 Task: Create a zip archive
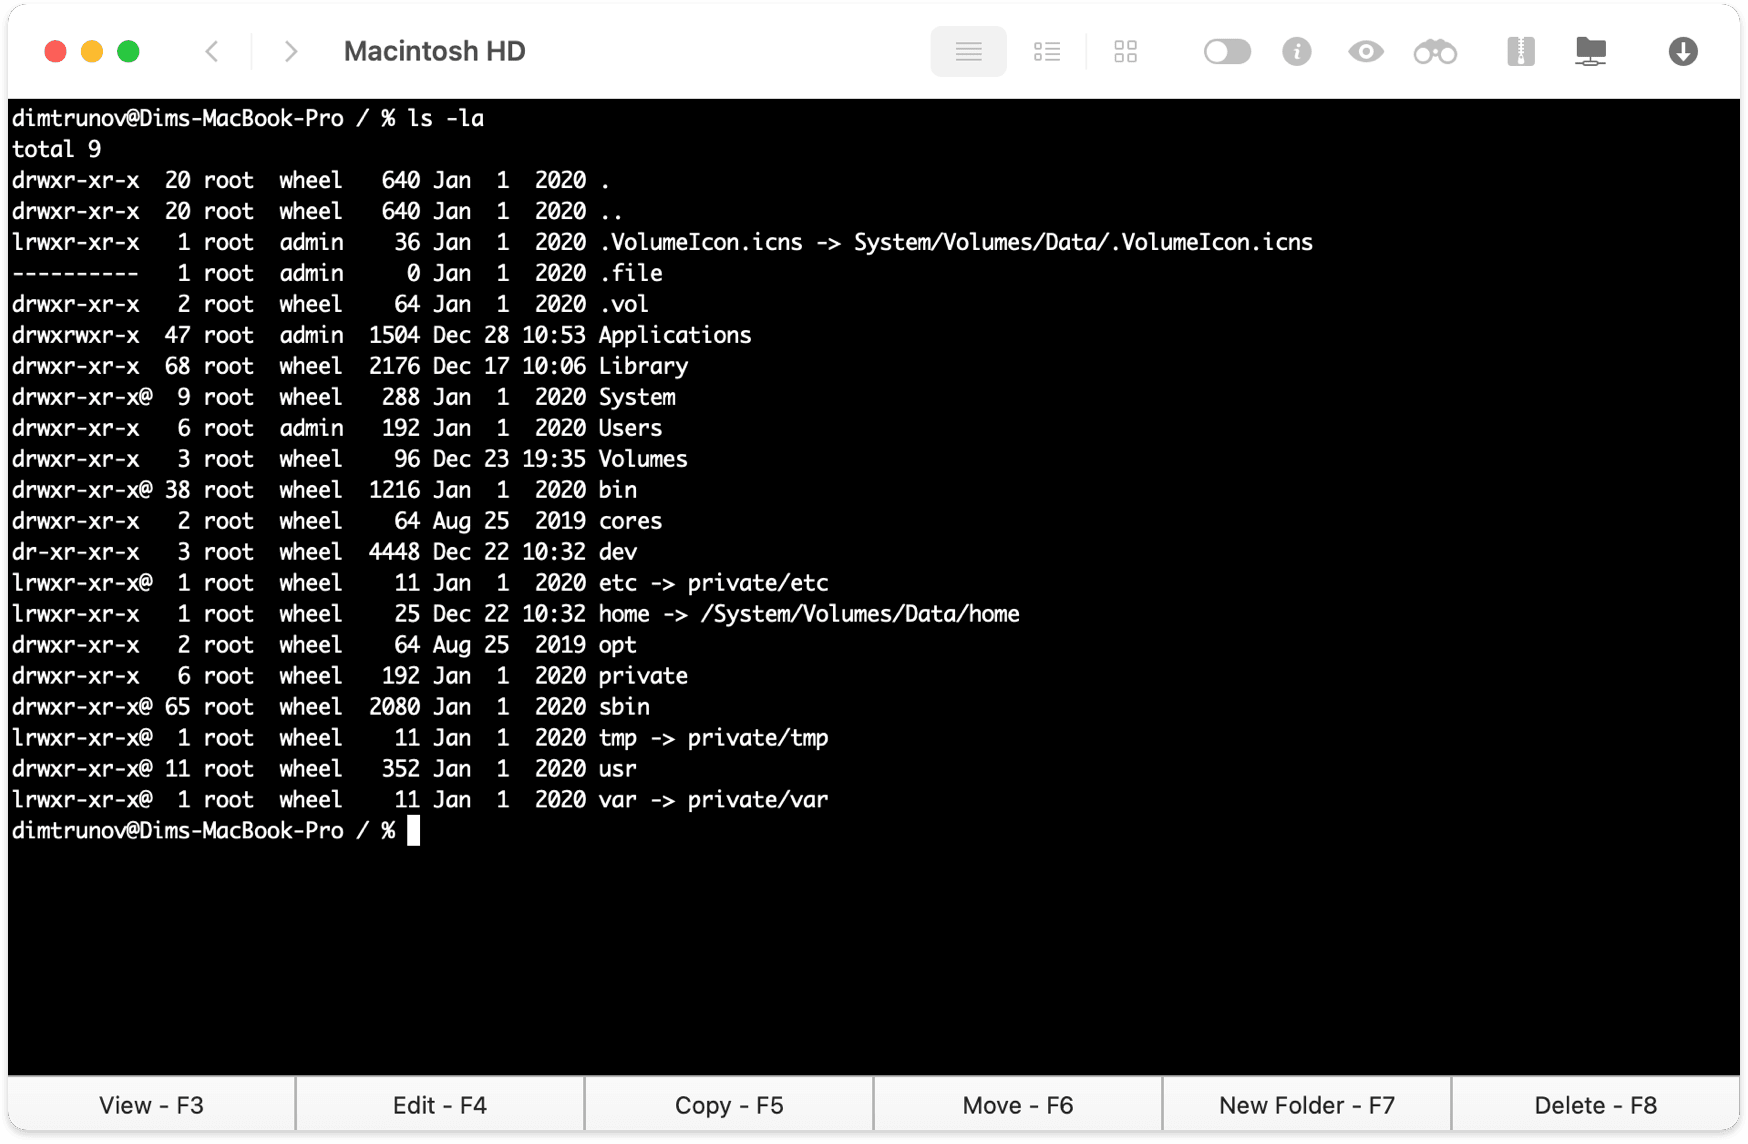coord(1521,51)
